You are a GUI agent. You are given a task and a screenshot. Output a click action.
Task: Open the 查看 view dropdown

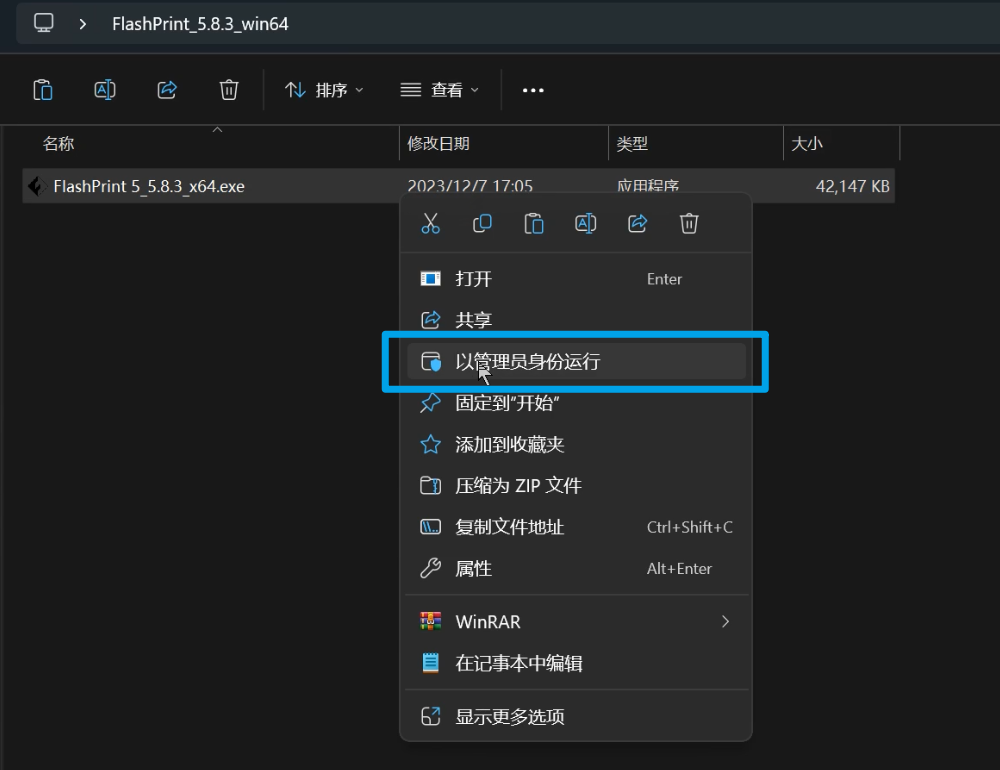[x=439, y=90]
